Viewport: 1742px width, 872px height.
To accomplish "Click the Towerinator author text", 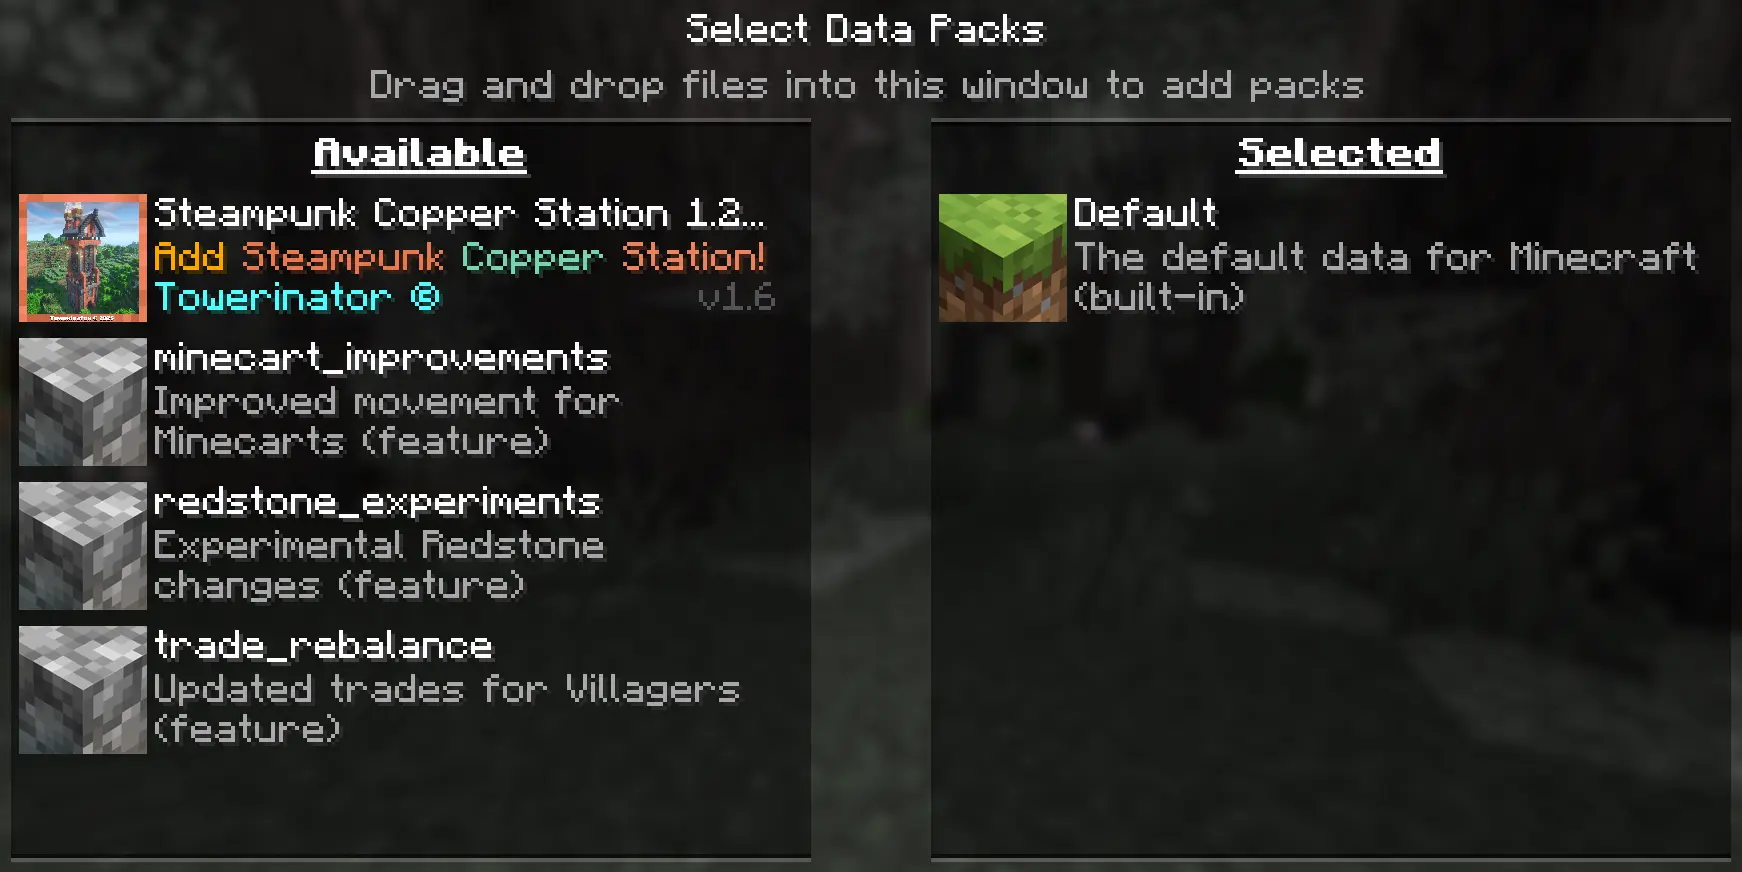I will tap(297, 297).
